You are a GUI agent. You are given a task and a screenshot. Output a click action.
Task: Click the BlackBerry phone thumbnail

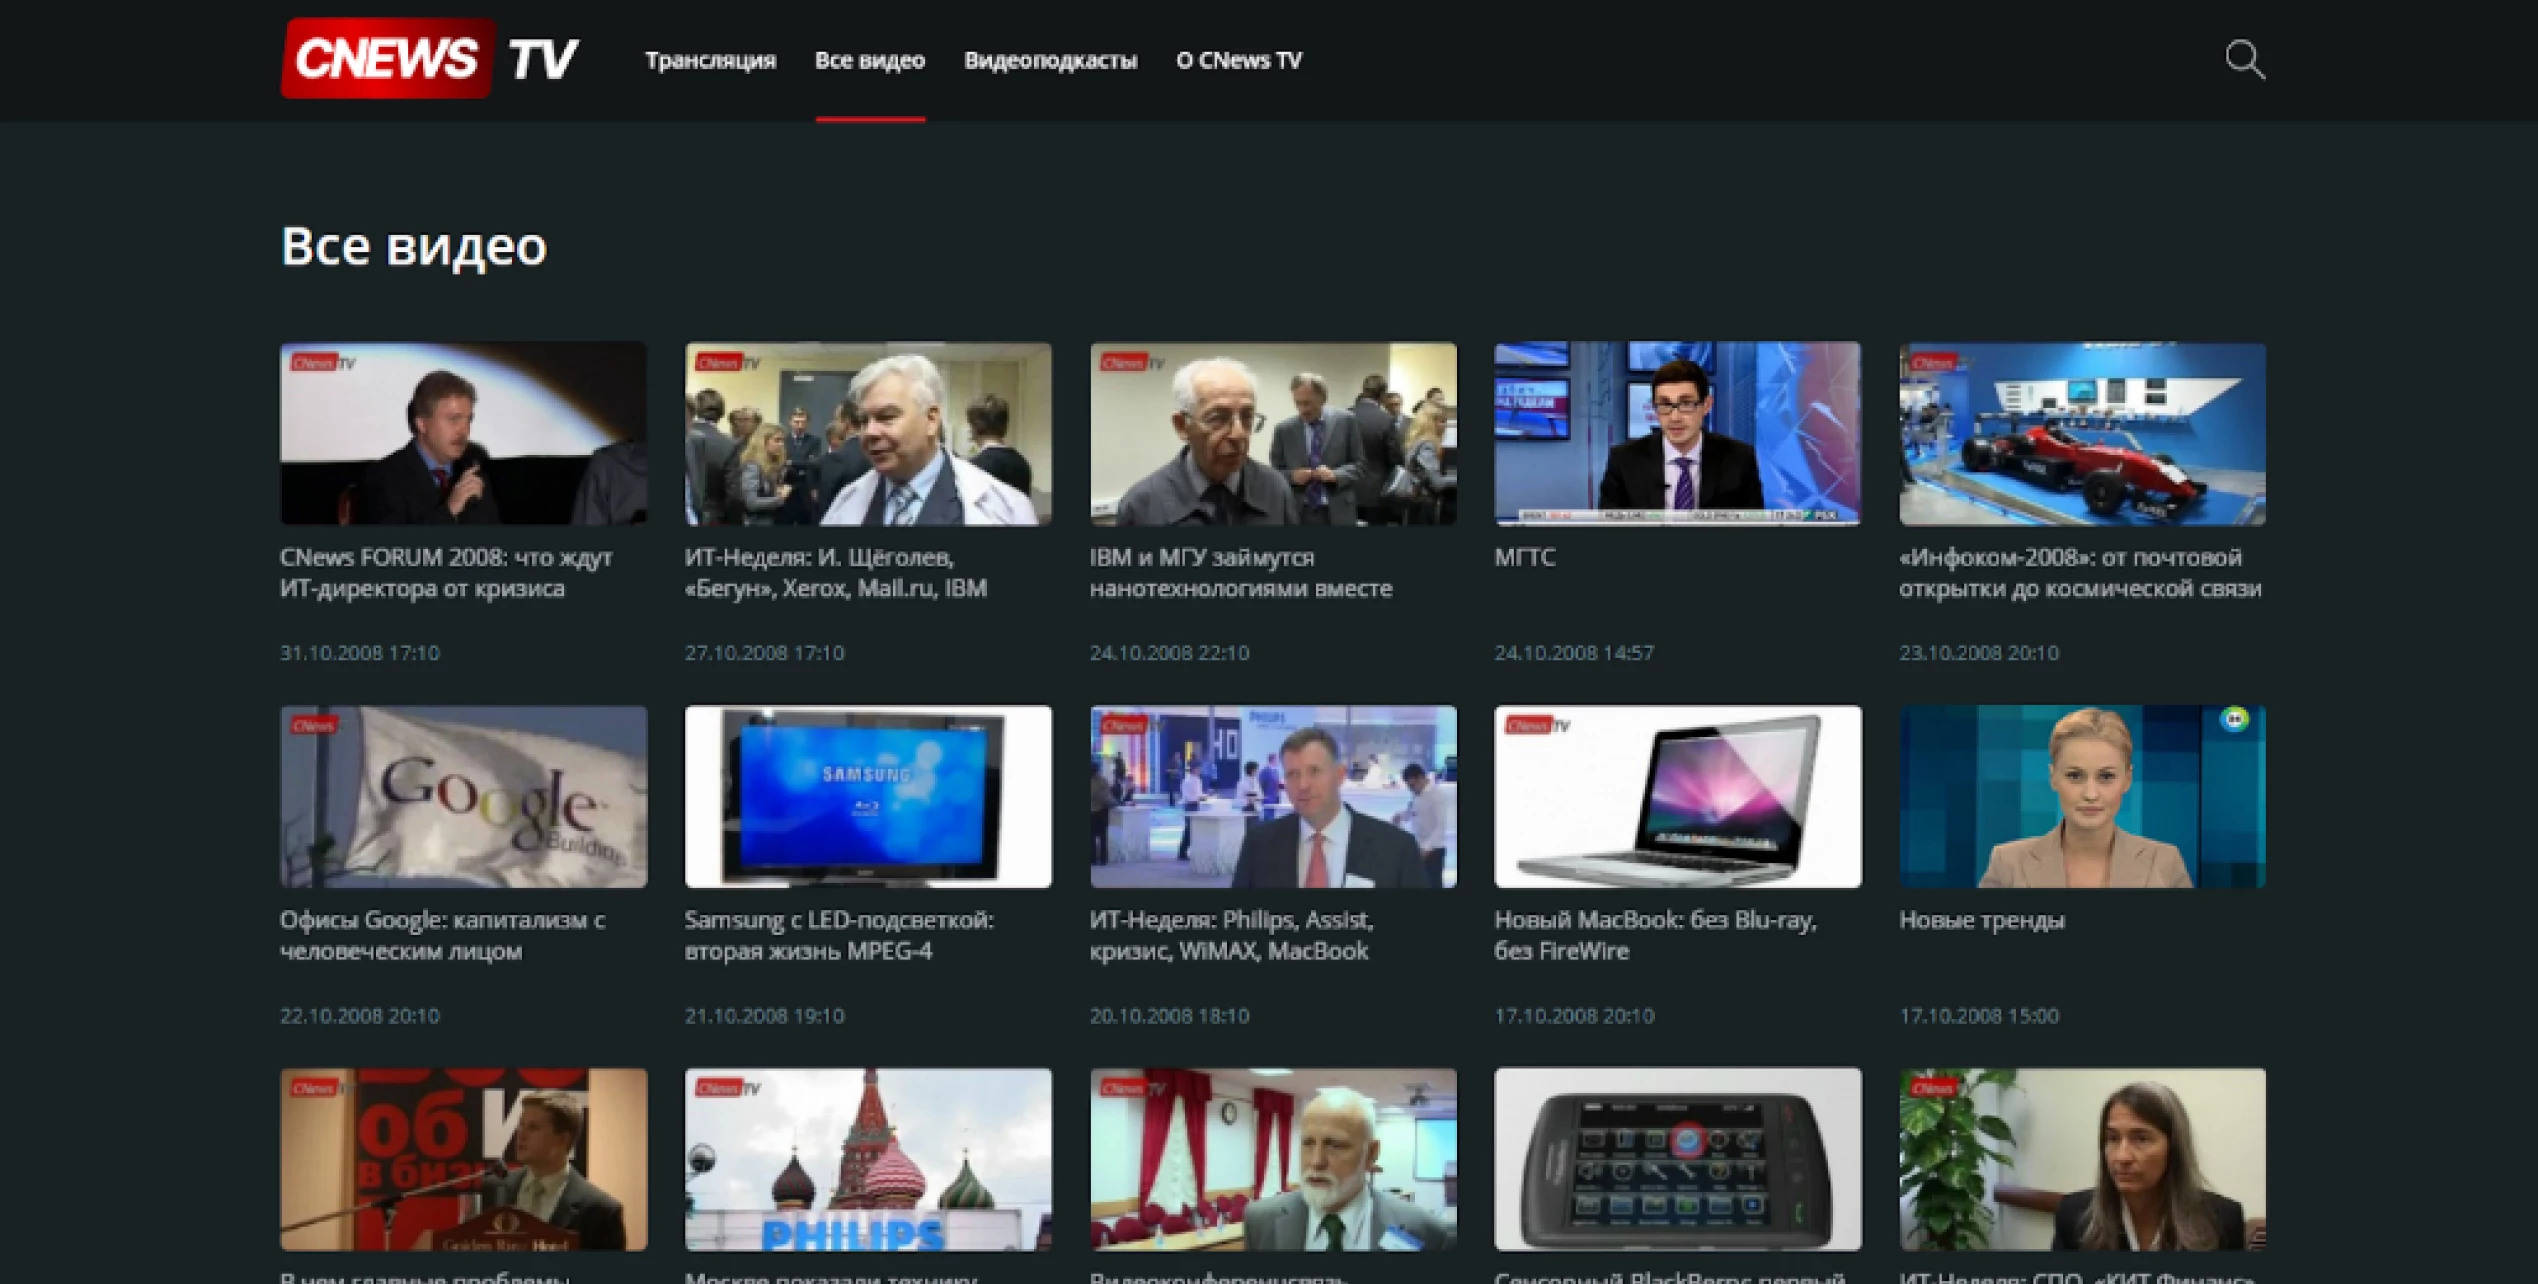1677,1159
